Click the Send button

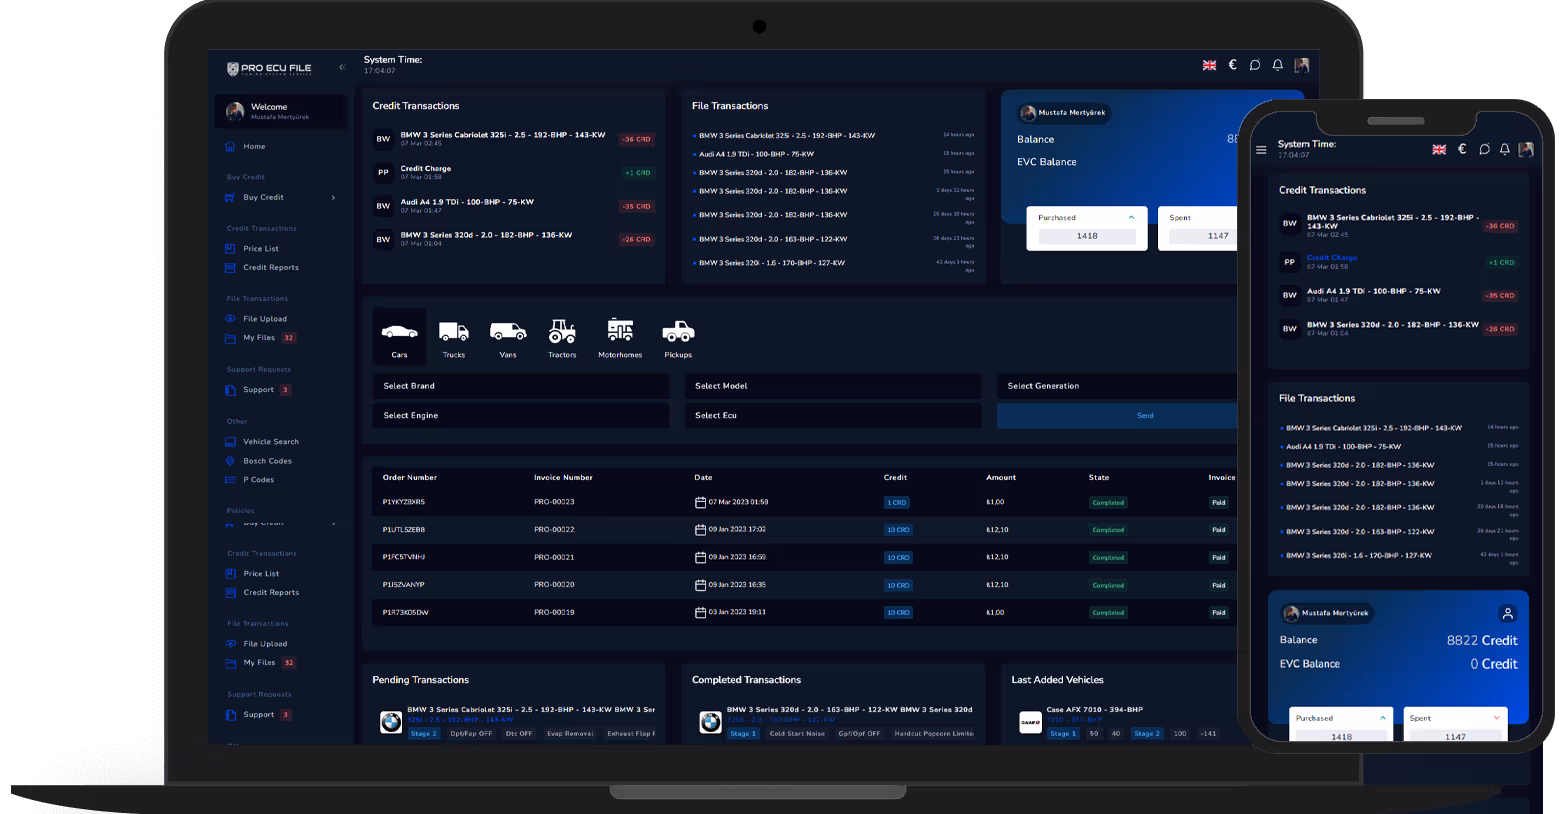pyautogui.click(x=1144, y=416)
